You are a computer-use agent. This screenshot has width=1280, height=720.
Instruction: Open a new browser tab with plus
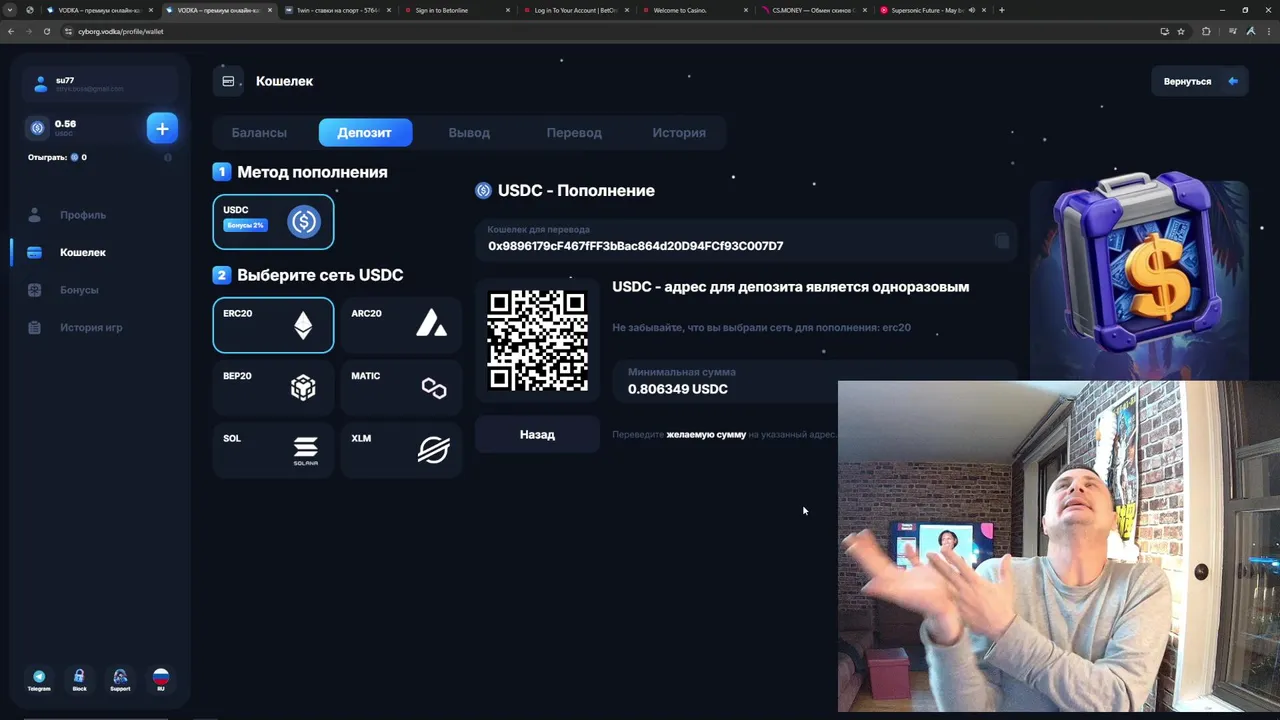tap(1002, 10)
